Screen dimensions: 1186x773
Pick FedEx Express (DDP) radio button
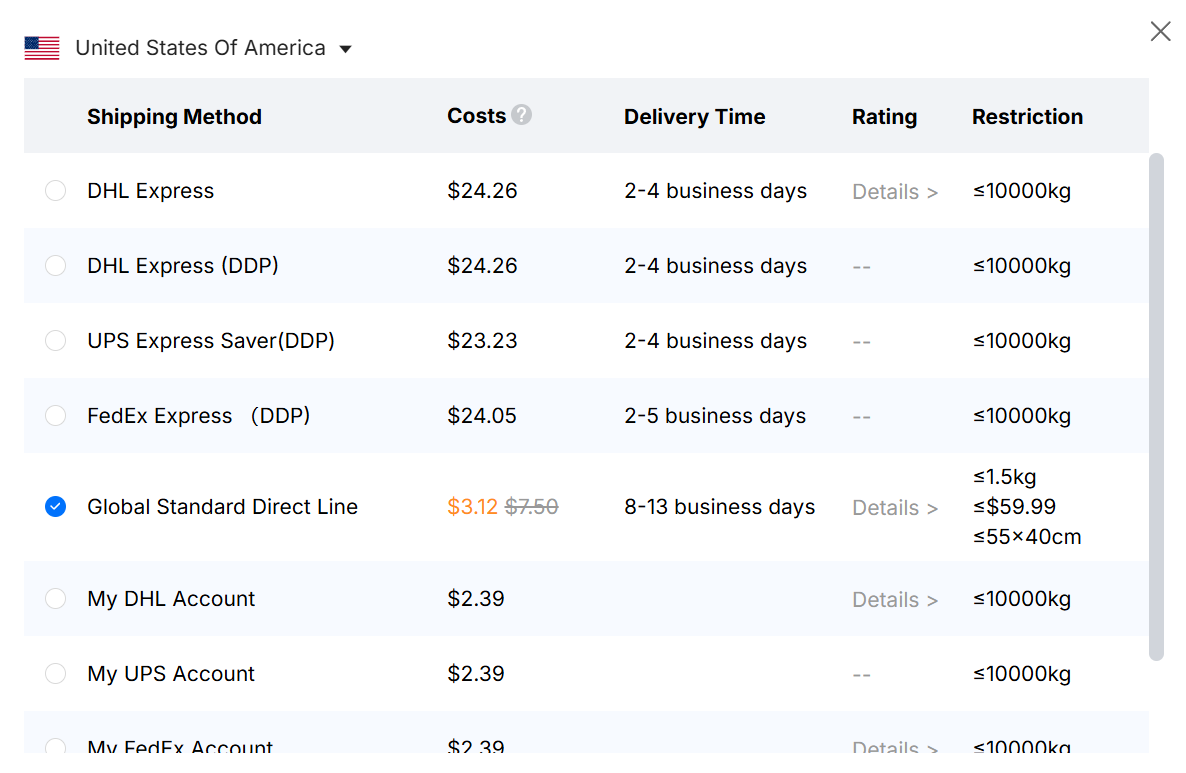tap(56, 416)
